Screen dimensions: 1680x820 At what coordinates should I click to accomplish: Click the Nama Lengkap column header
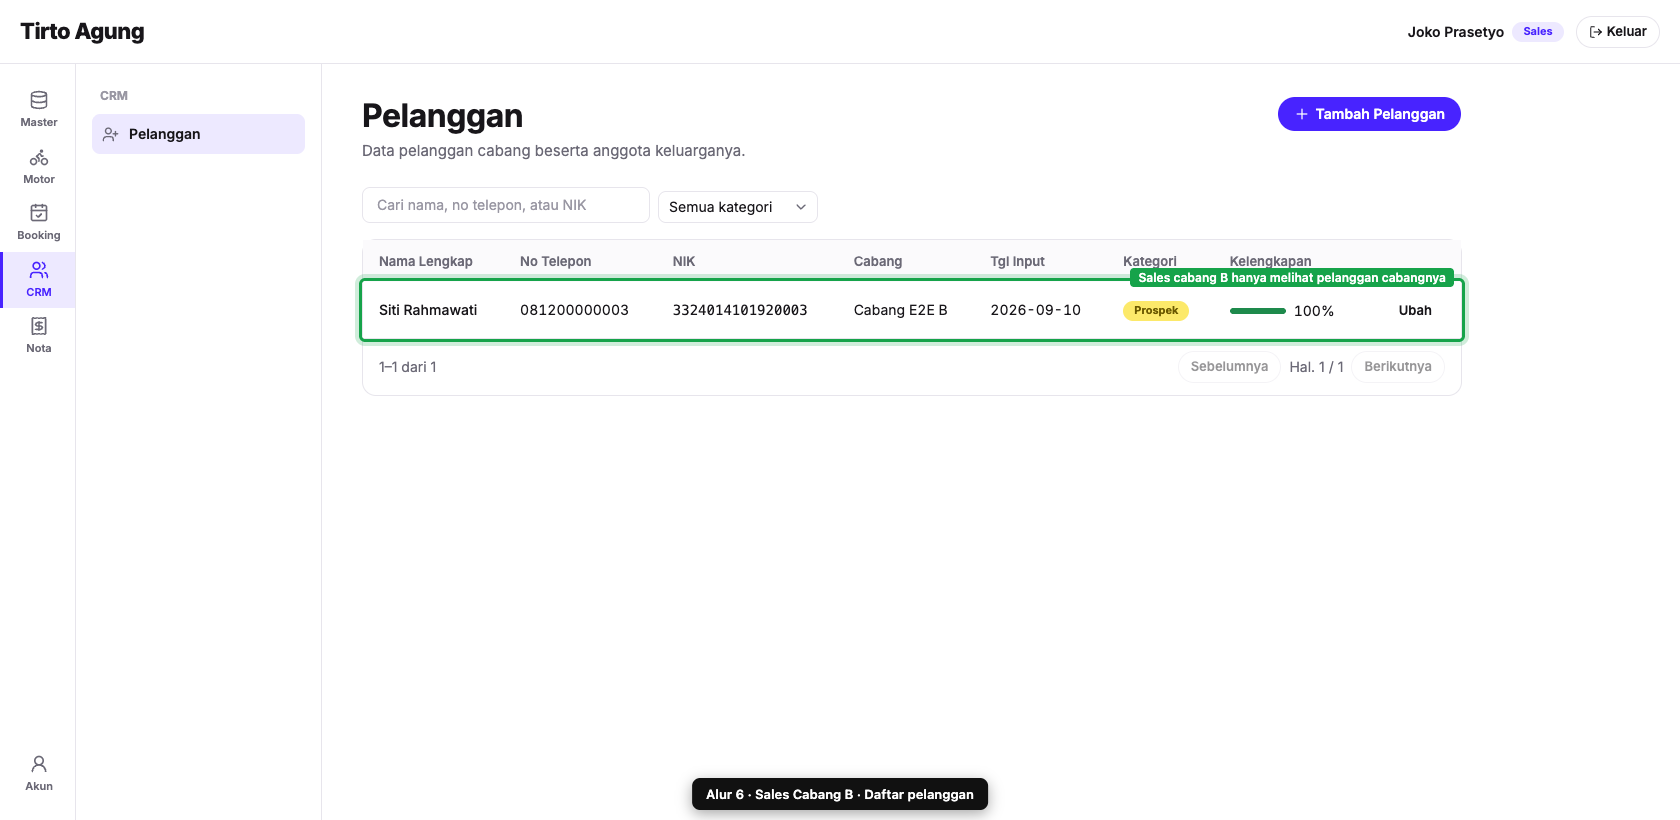pos(426,261)
